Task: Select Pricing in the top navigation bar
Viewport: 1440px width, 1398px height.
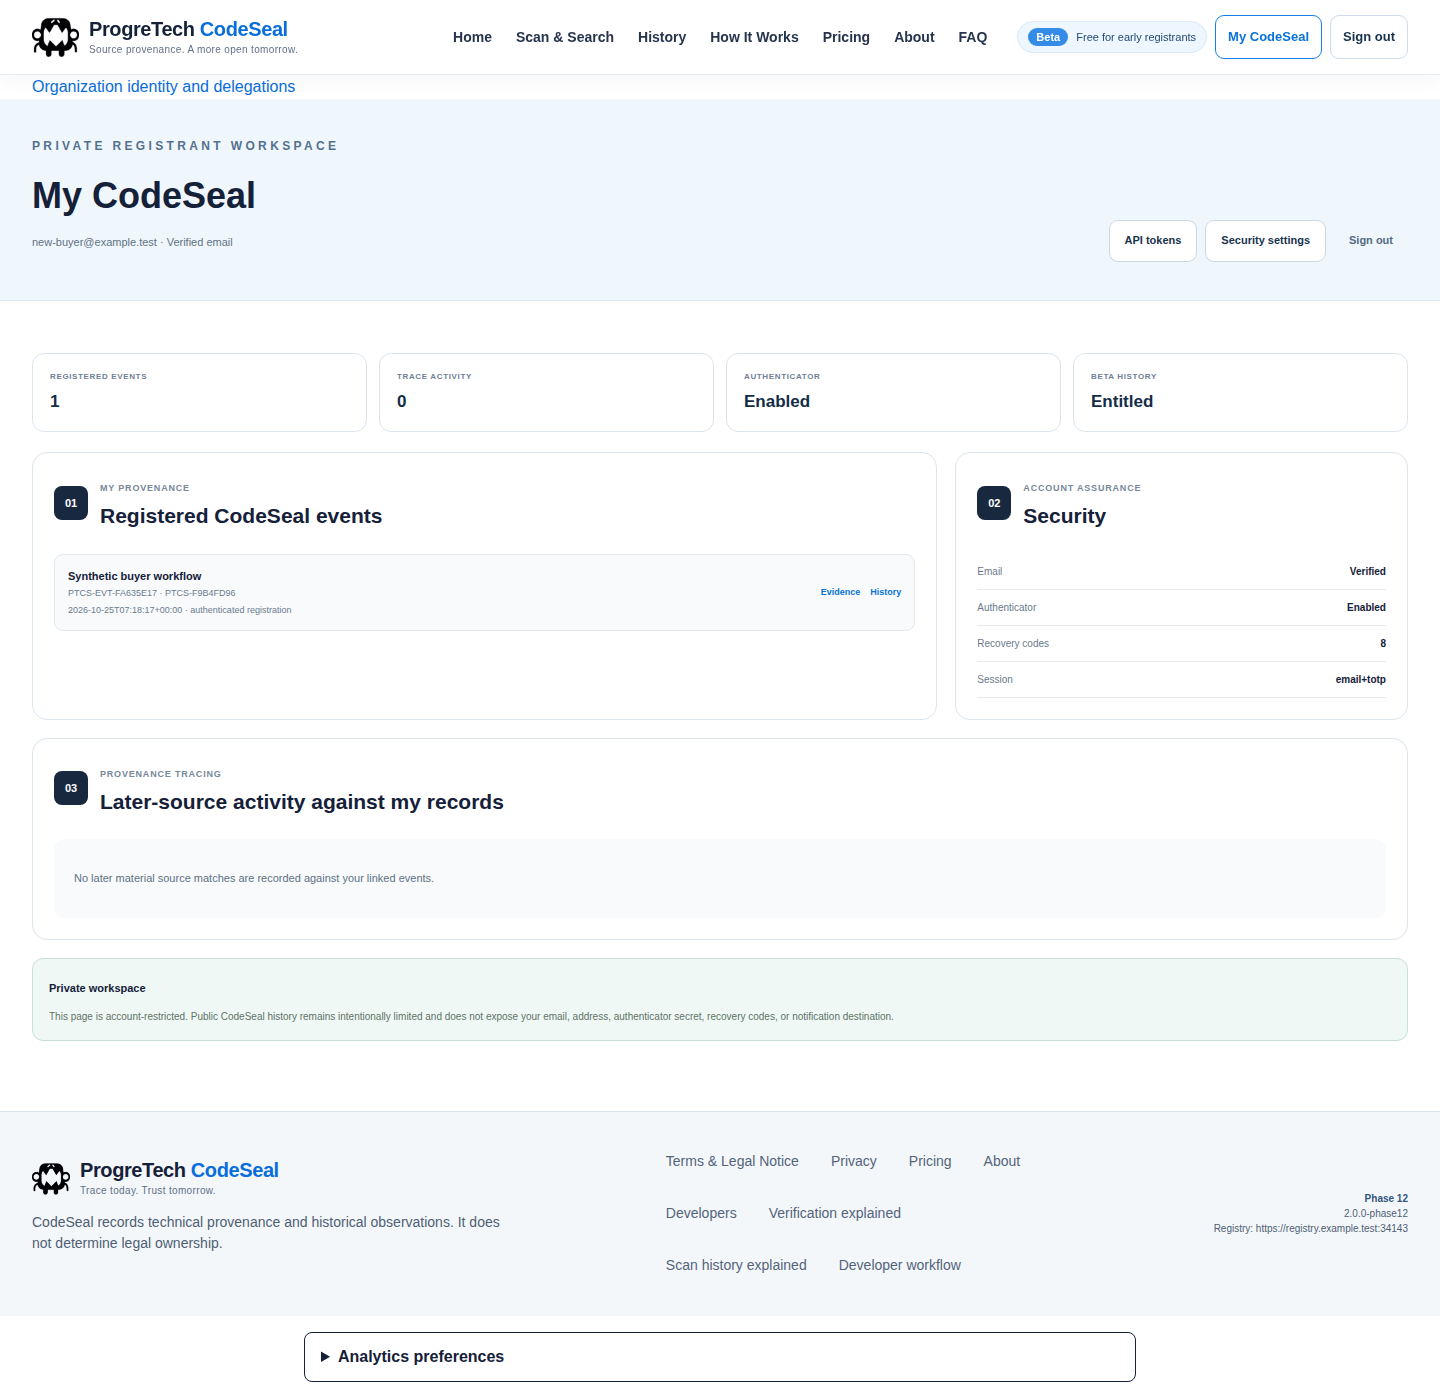Action: [846, 37]
